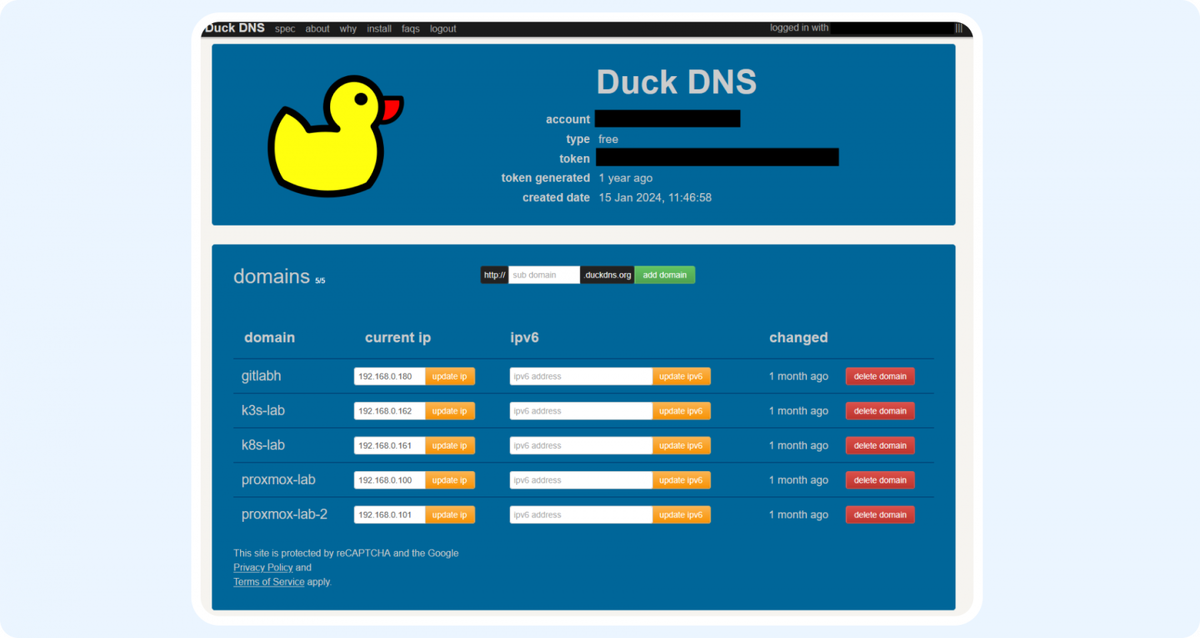Select the k3s-lab domain name
Screen dimensions: 1200x638
(x=265, y=410)
